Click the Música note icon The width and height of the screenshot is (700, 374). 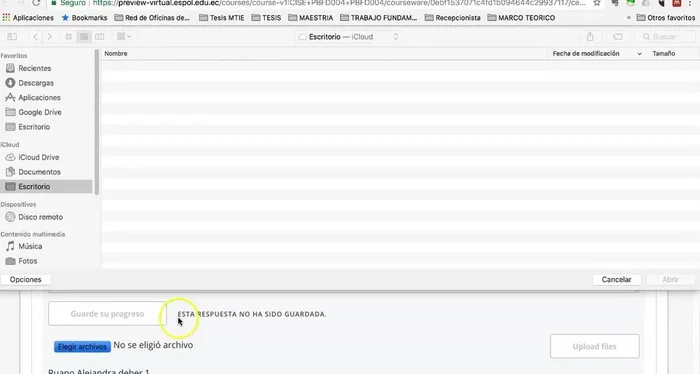10,246
